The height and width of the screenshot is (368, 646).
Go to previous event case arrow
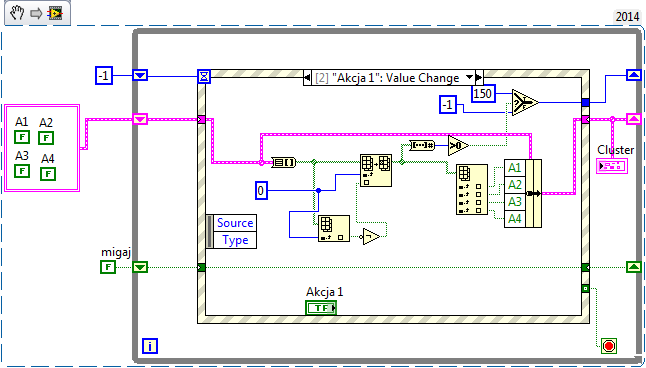click(x=307, y=77)
